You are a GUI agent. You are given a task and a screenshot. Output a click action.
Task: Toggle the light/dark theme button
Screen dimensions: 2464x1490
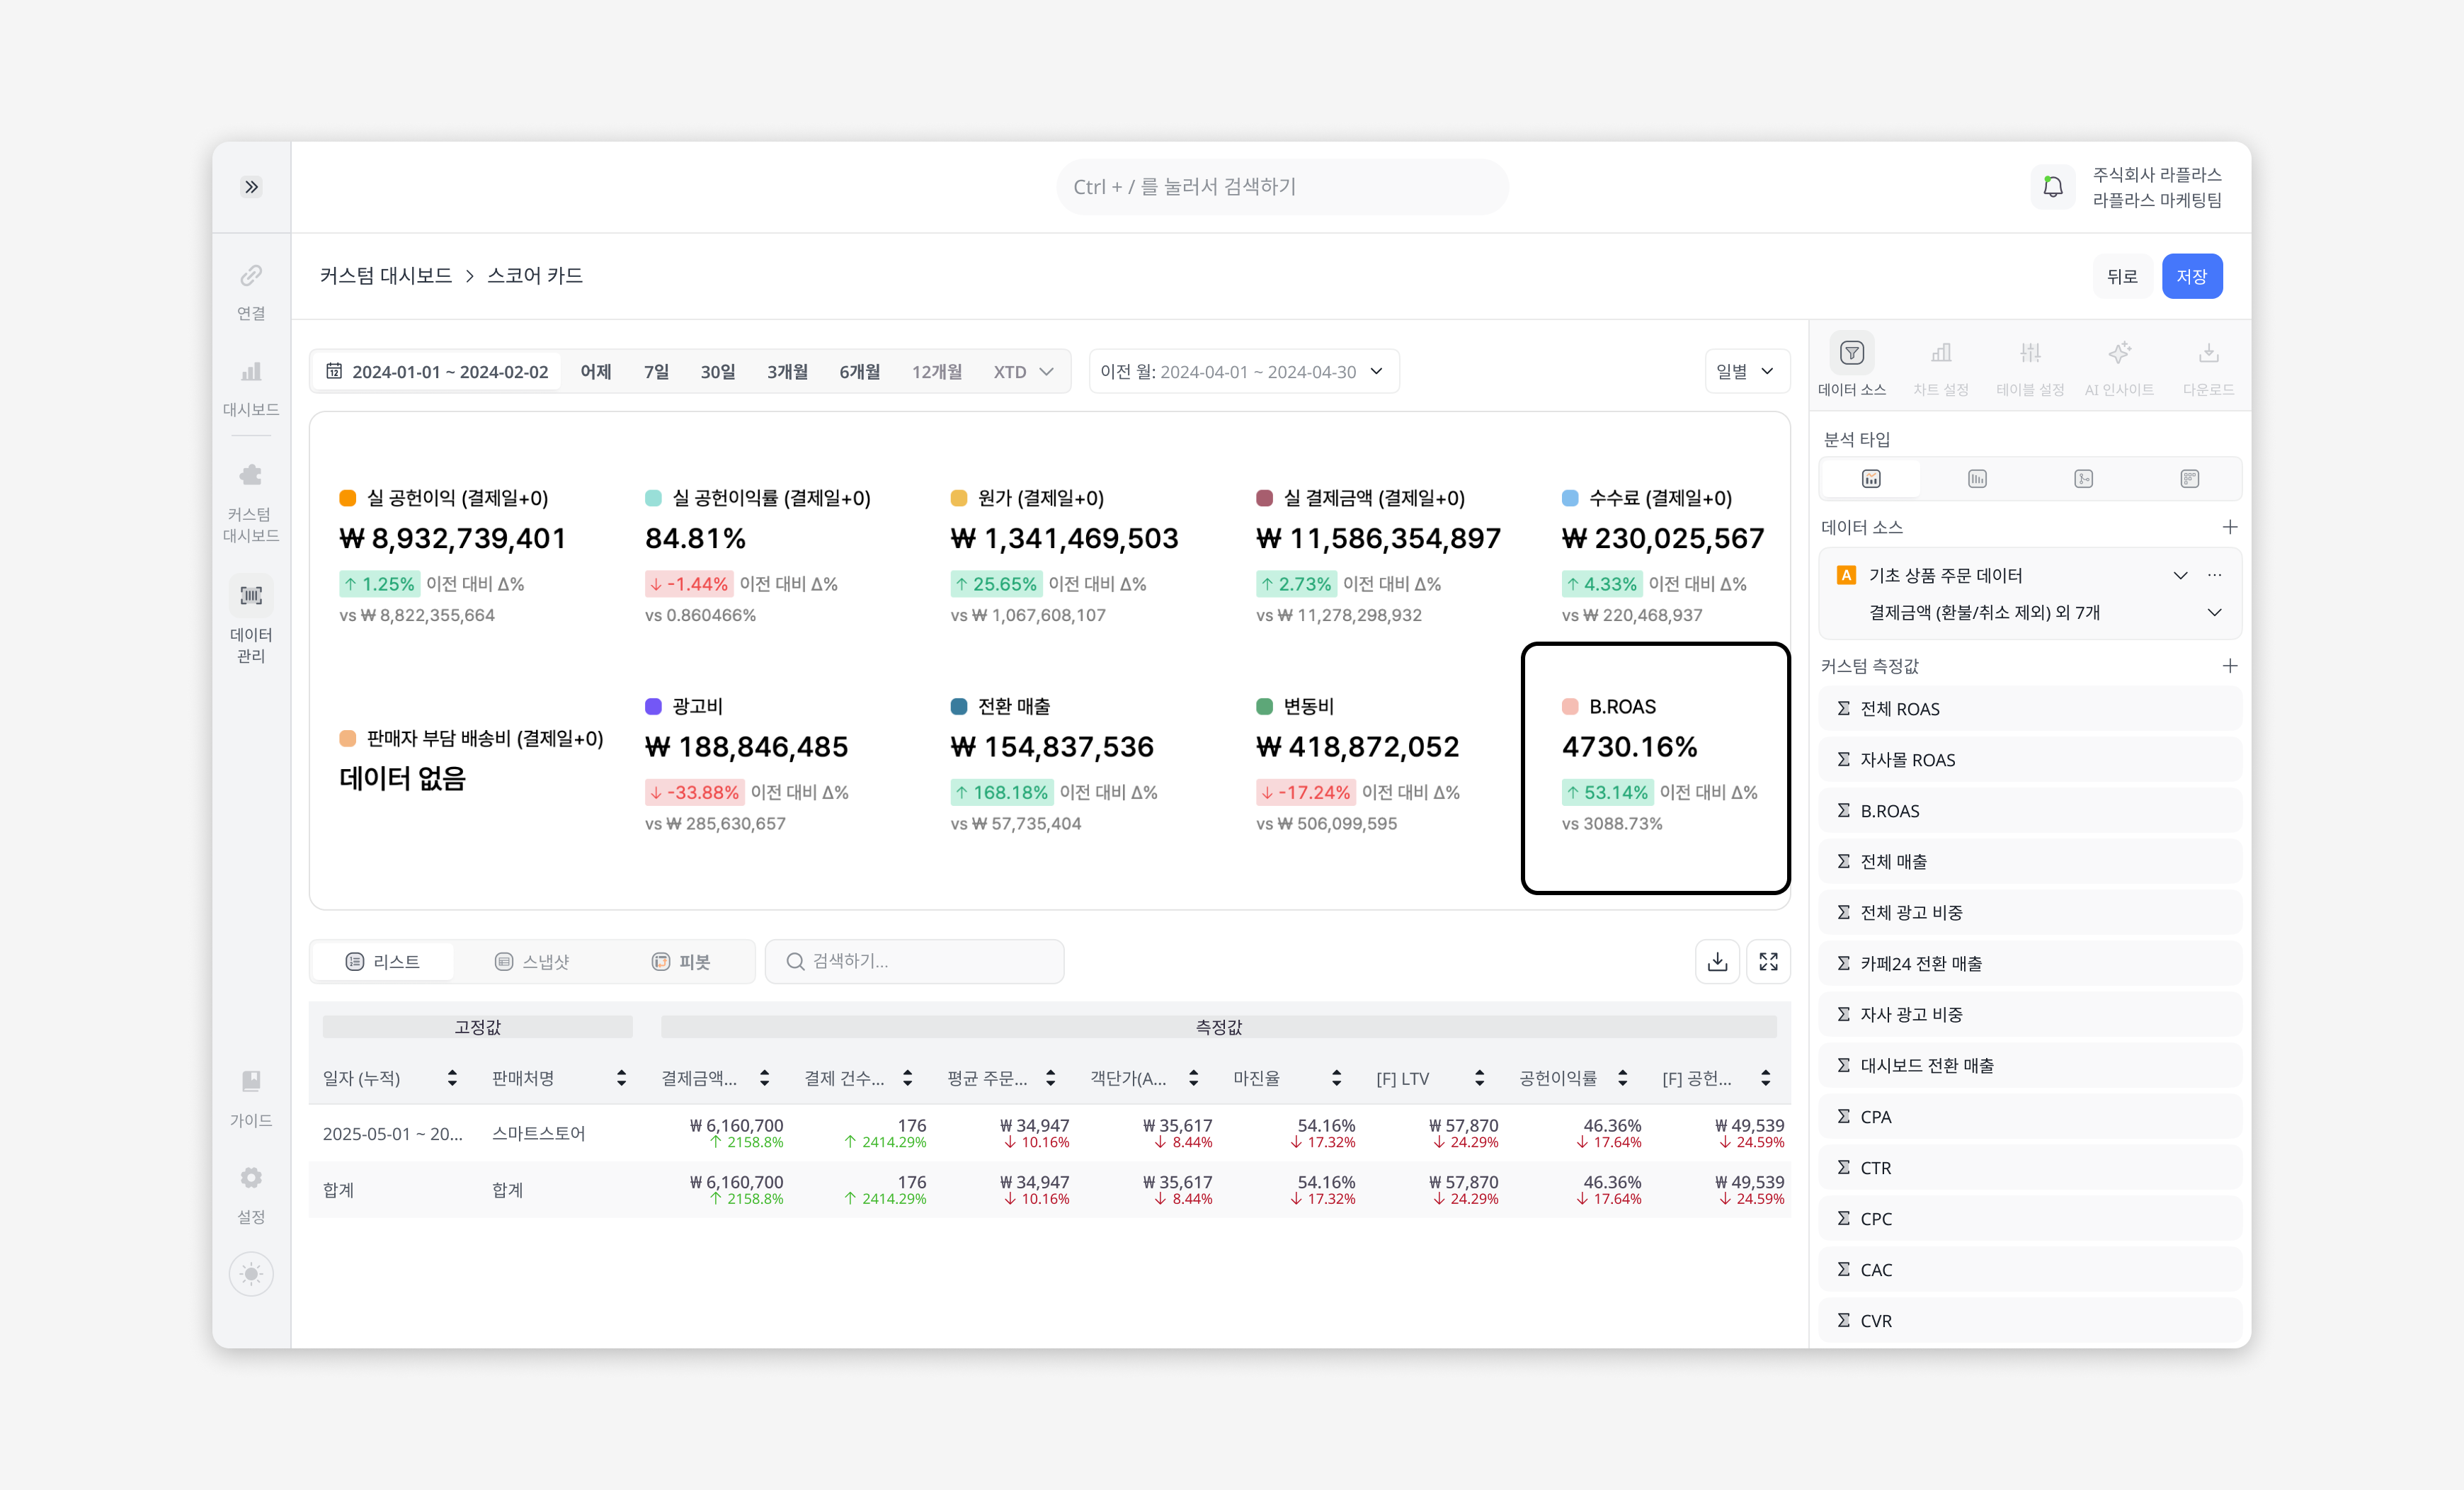click(x=251, y=1274)
